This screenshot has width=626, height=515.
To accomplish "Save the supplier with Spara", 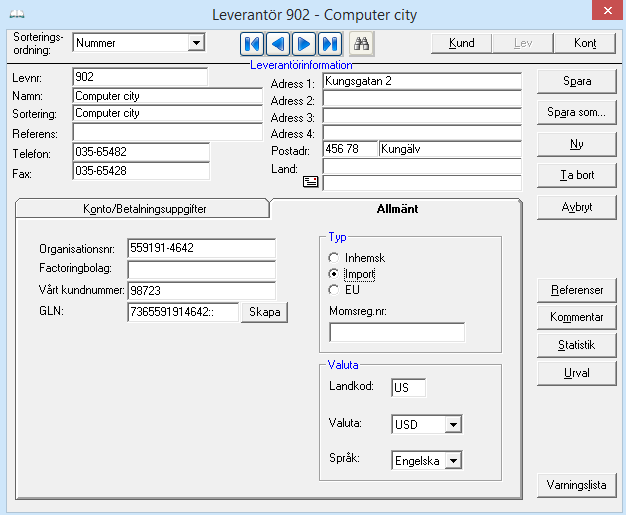I will click(577, 81).
